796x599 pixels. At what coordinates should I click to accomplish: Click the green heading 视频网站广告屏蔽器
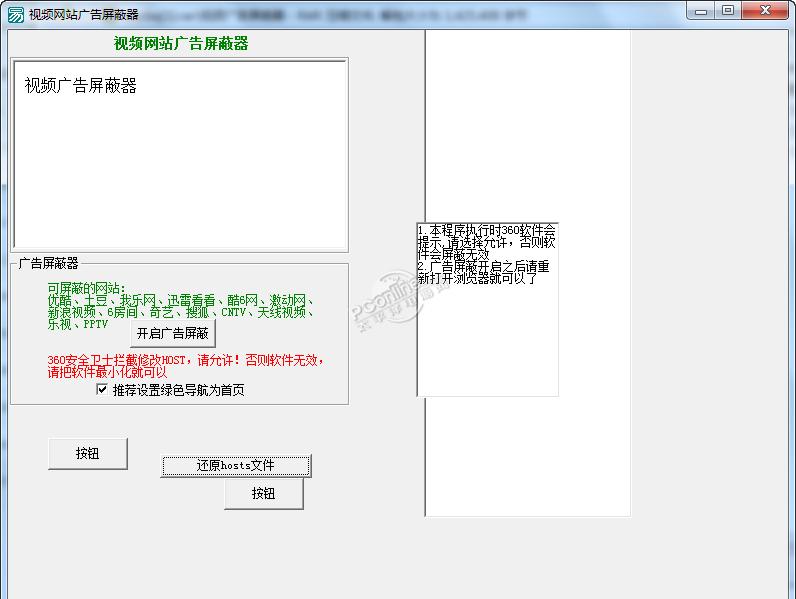click(x=181, y=44)
